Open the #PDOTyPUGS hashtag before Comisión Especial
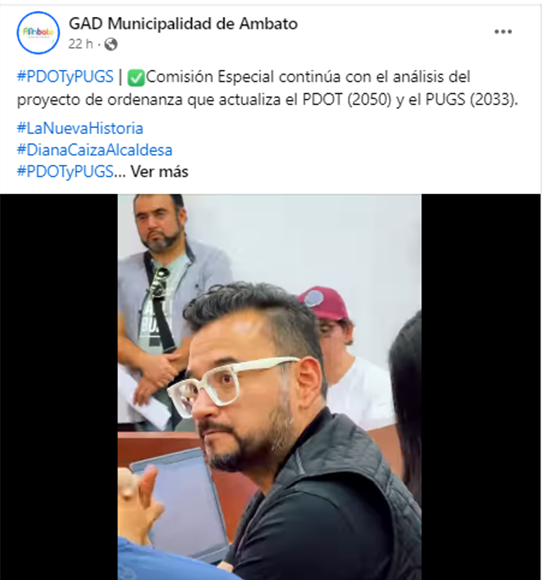This screenshot has width=542, height=580. (65, 77)
